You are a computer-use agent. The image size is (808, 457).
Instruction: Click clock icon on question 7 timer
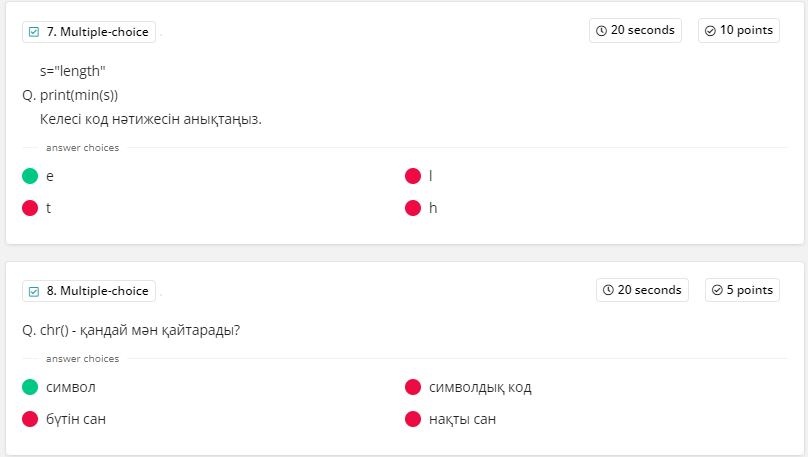click(601, 31)
